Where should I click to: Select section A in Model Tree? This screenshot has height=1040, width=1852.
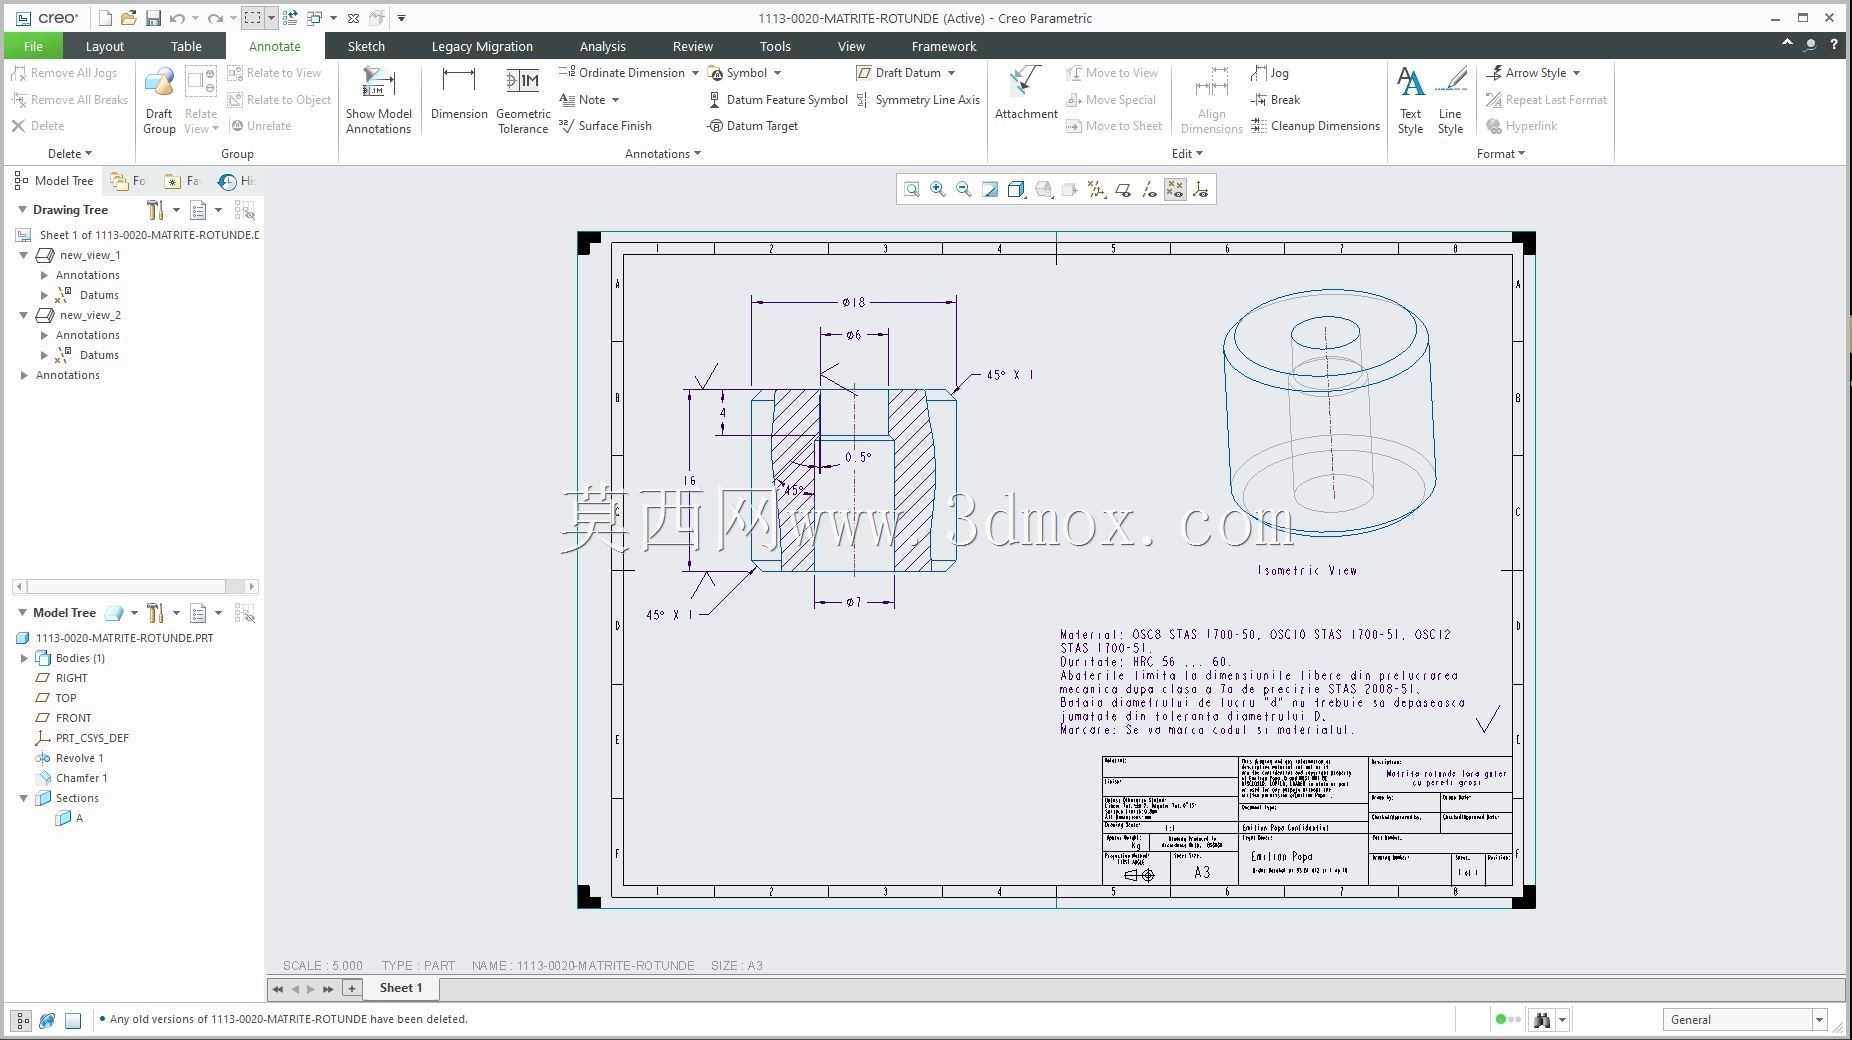tap(70, 818)
